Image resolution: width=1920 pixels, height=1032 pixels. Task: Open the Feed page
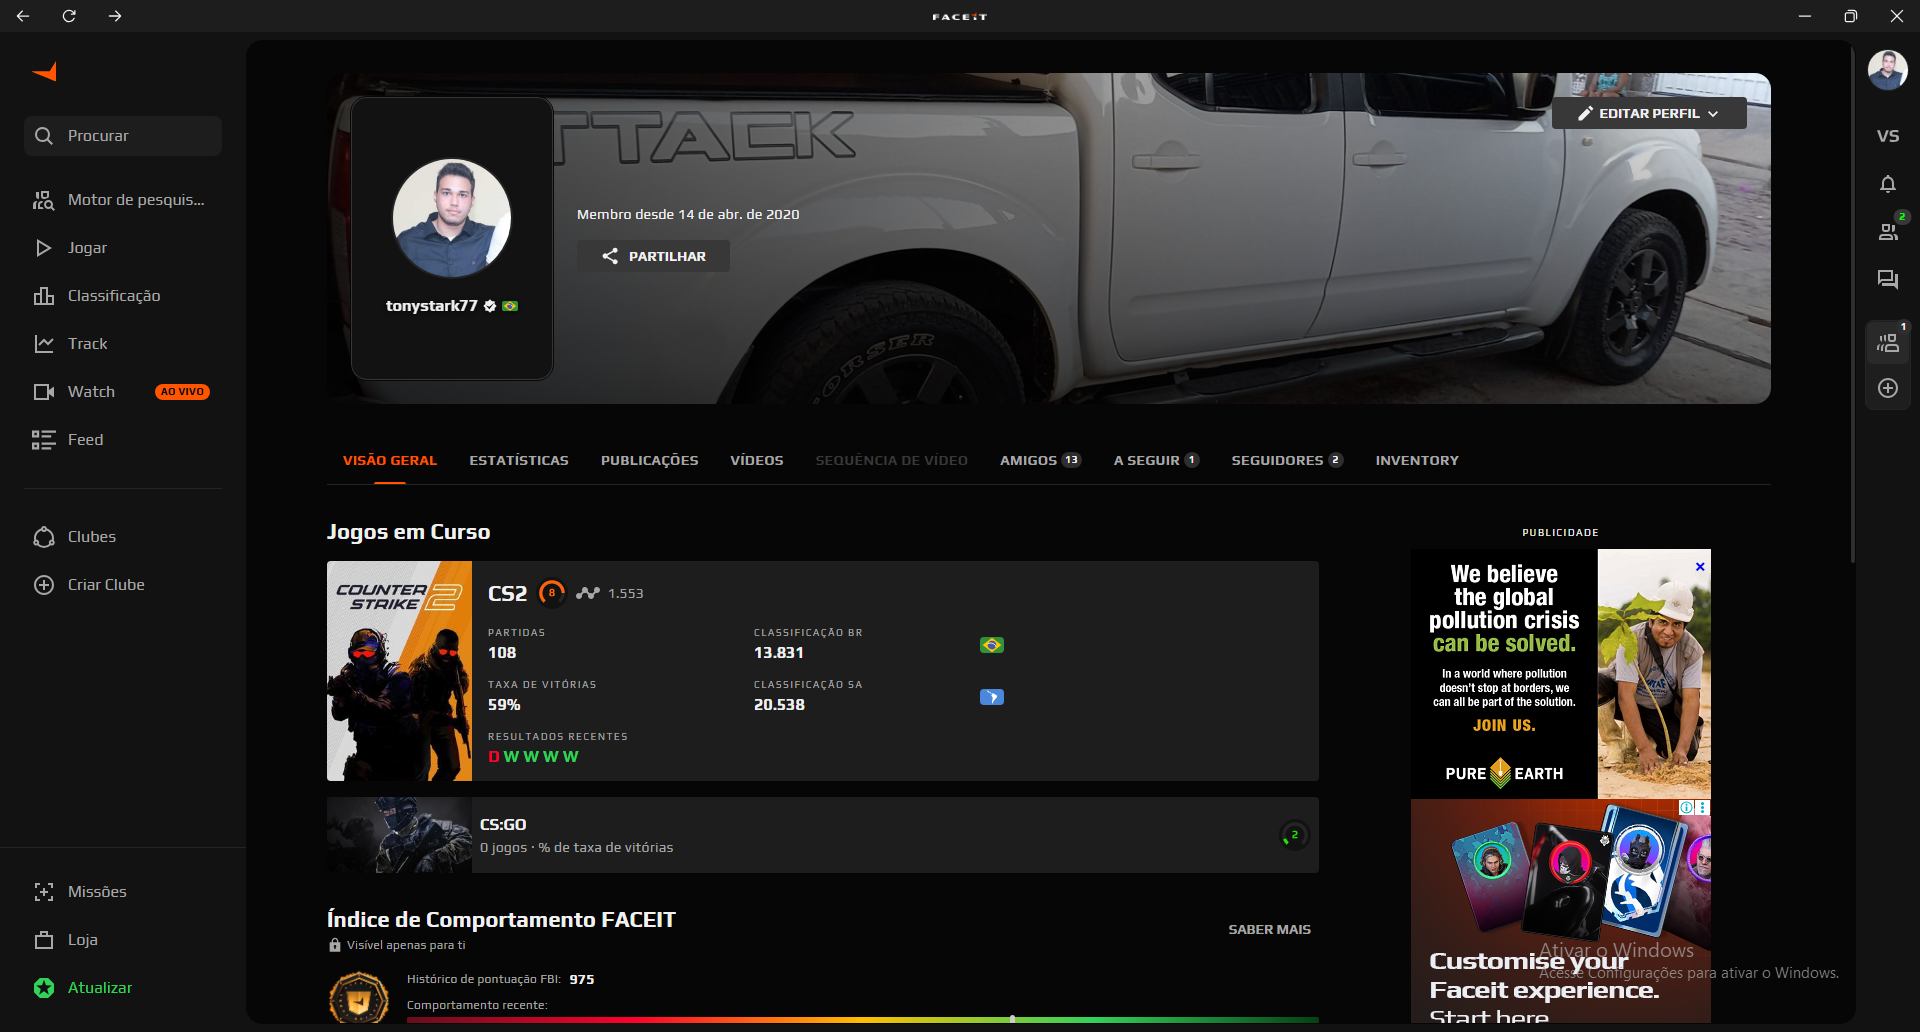(x=123, y=440)
